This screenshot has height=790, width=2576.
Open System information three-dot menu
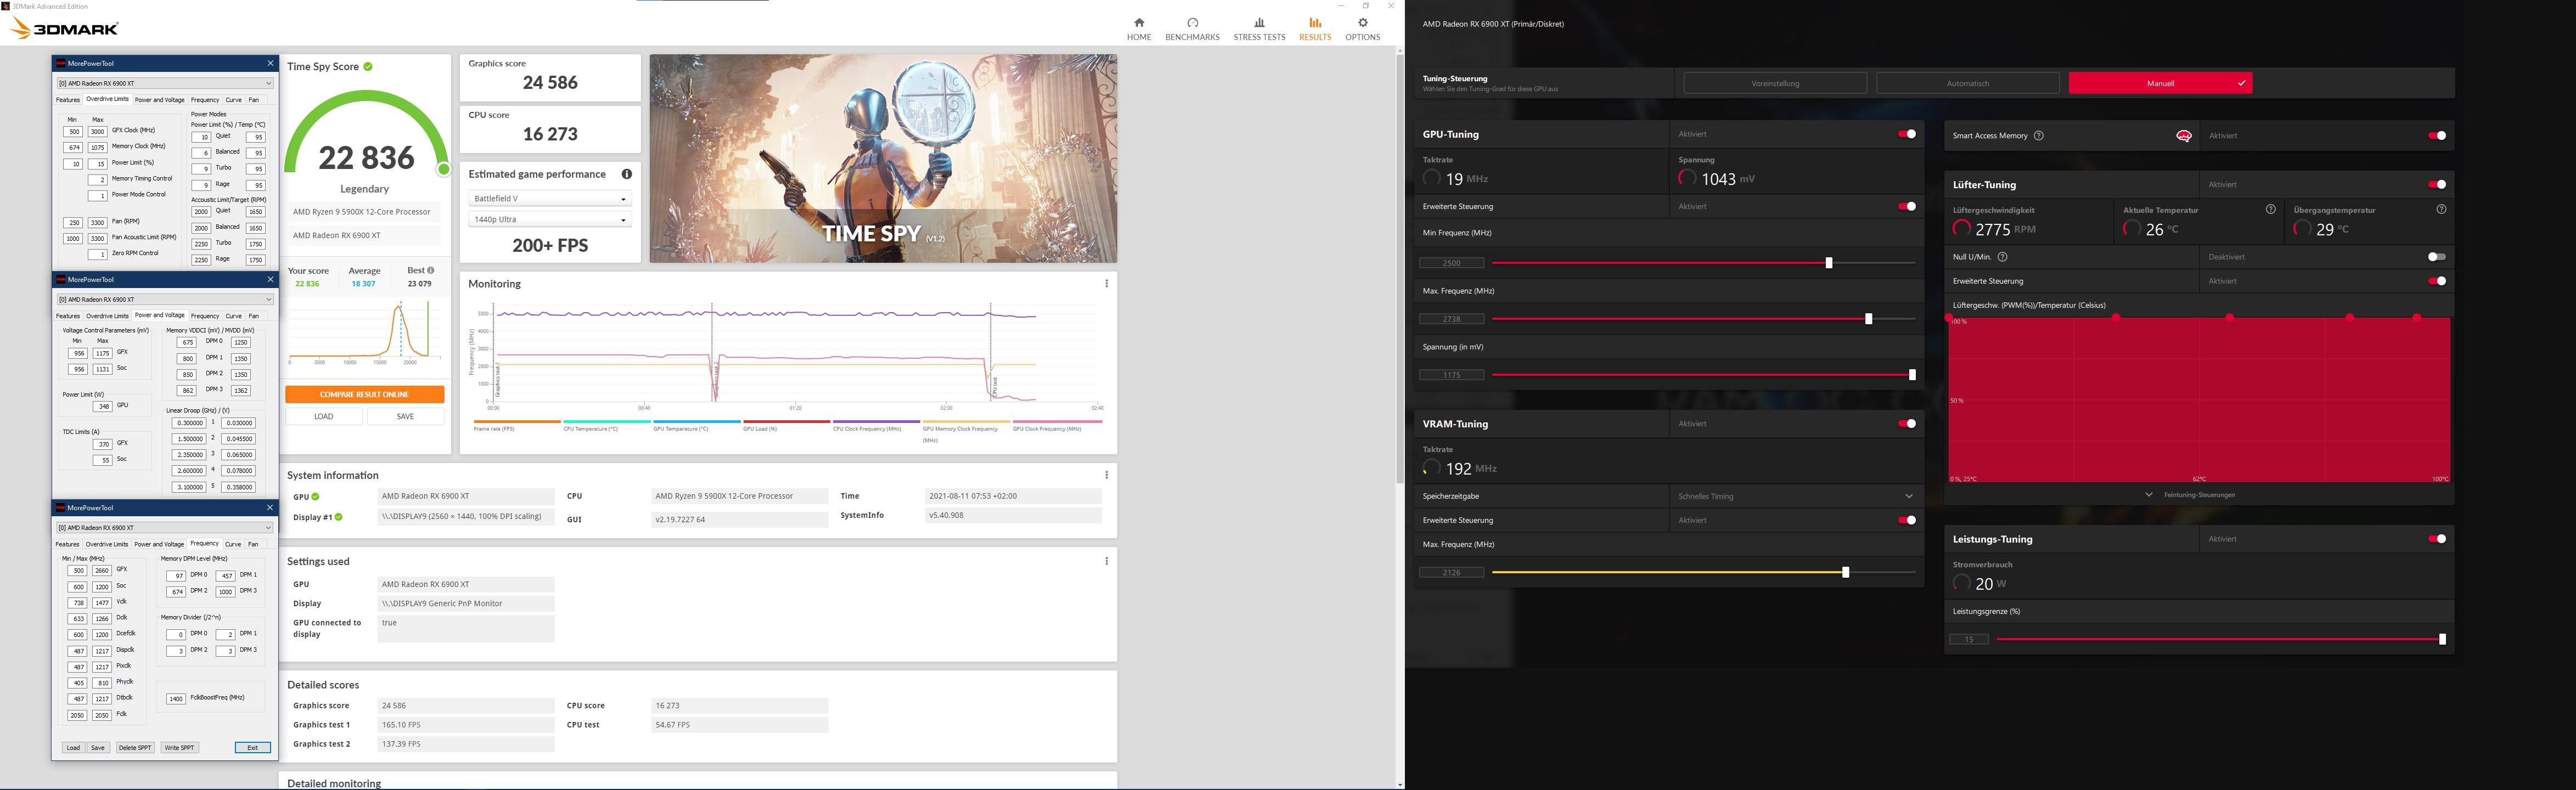click(x=1106, y=475)
